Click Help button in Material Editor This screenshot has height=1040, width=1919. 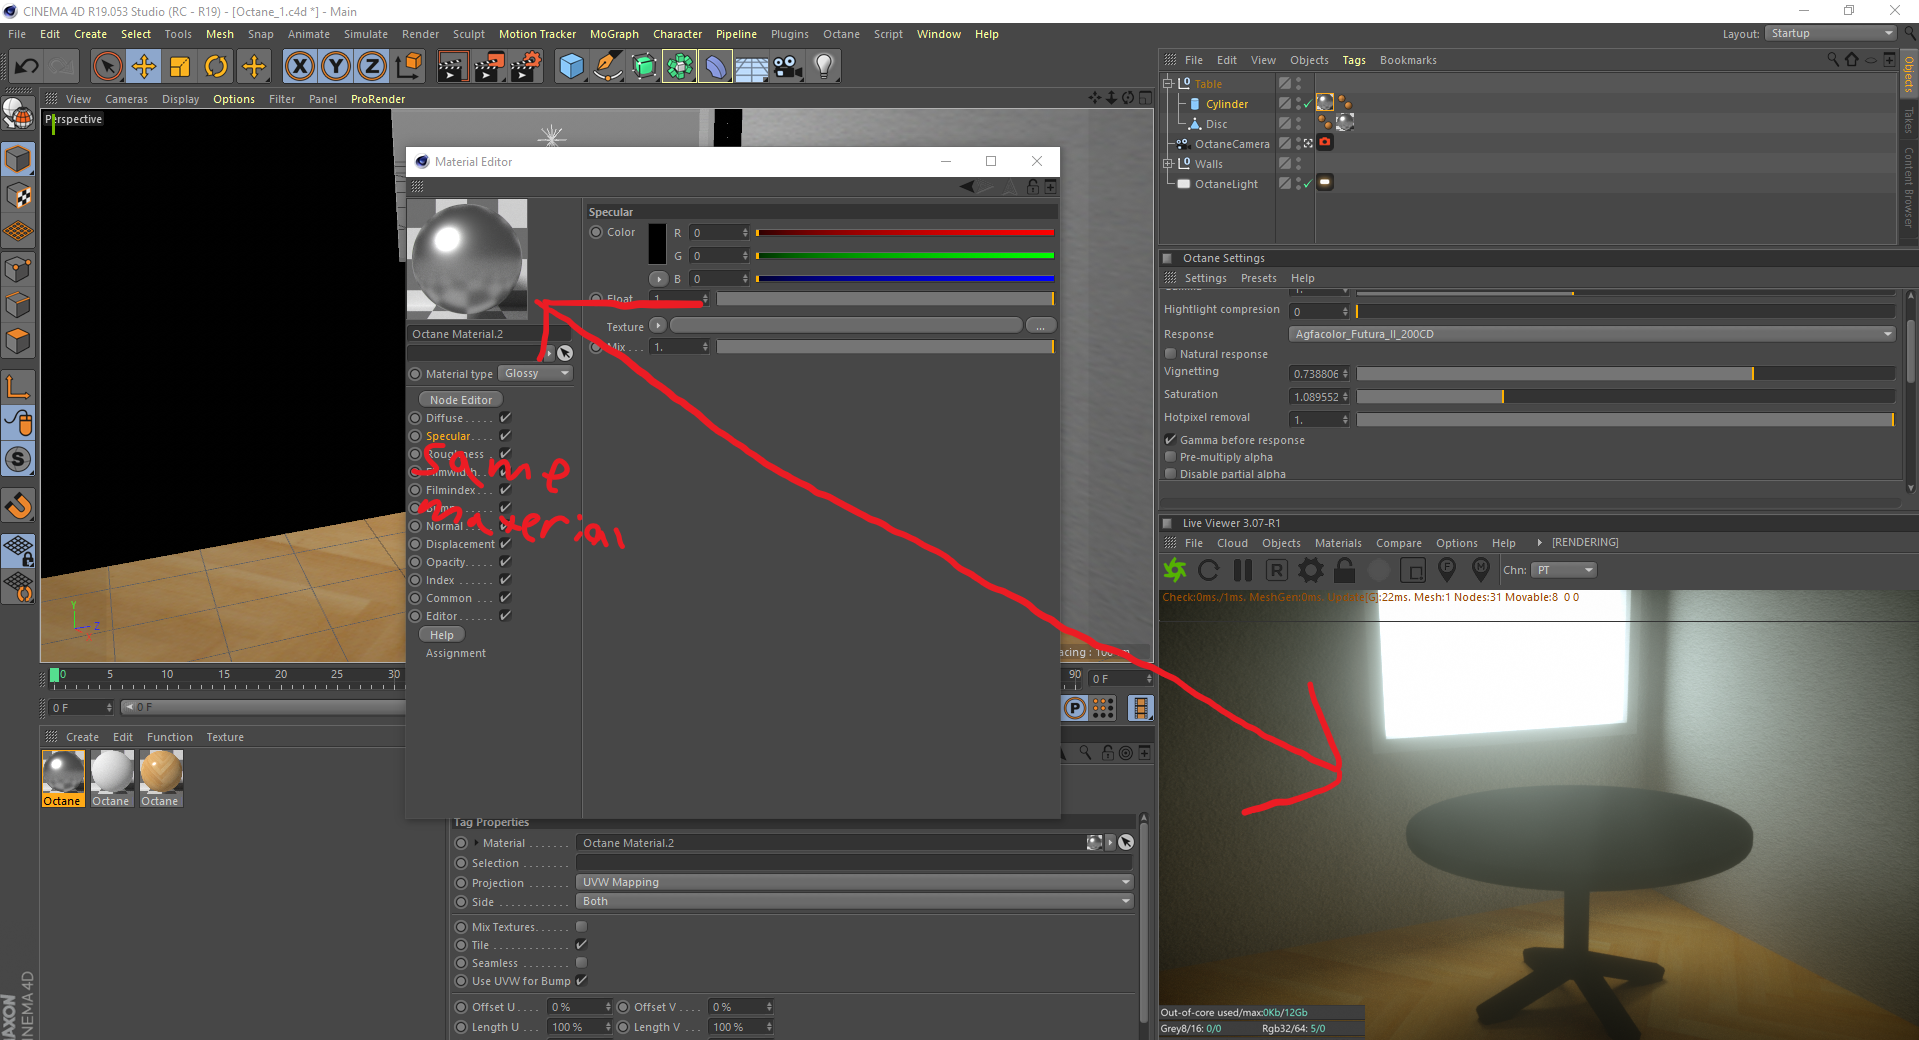point(441,635)
